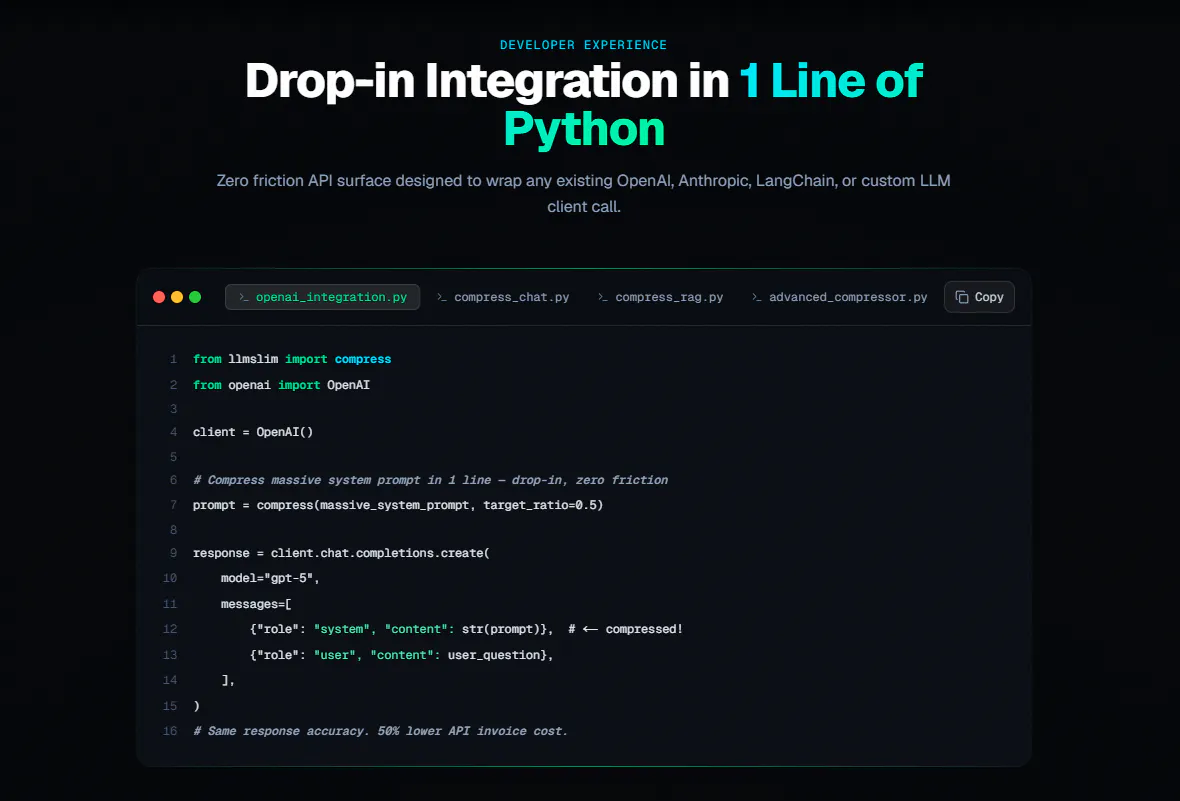Click line number 16 in the gutter
The width and height of the screenshot is (1180, 801).
click(x=170, y=731)
